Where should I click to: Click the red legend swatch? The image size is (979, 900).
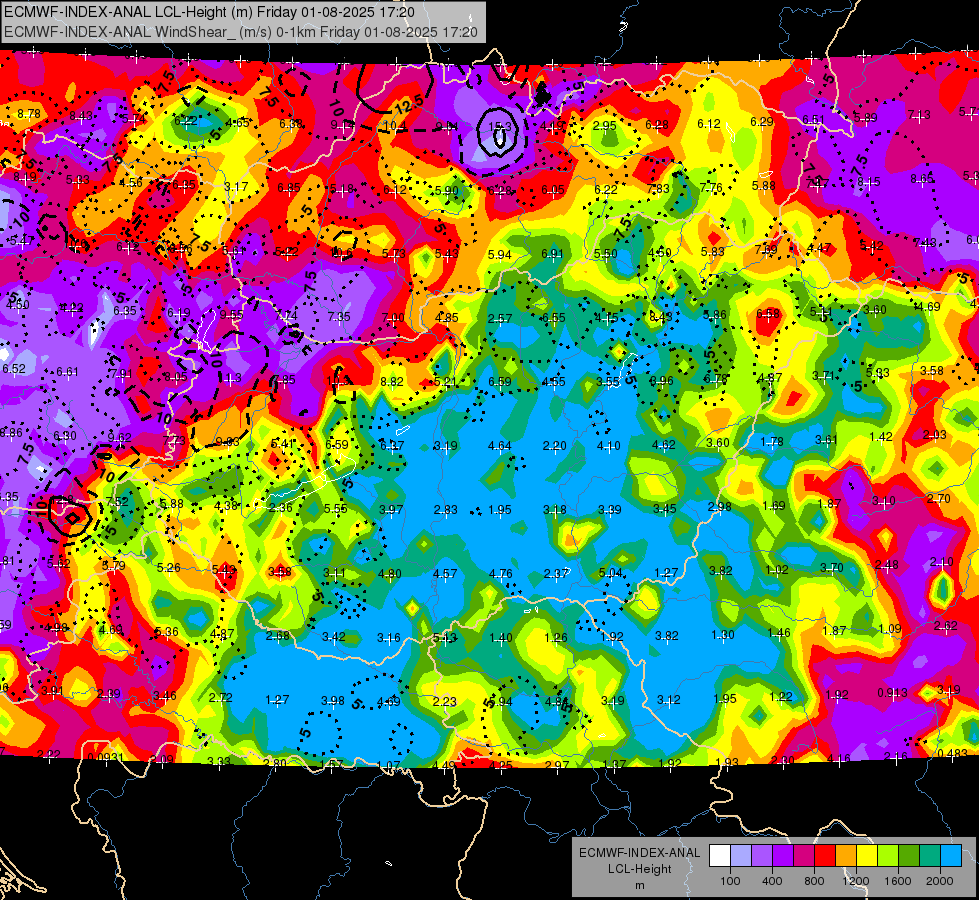pyautogui.click(x=825, y=855)
